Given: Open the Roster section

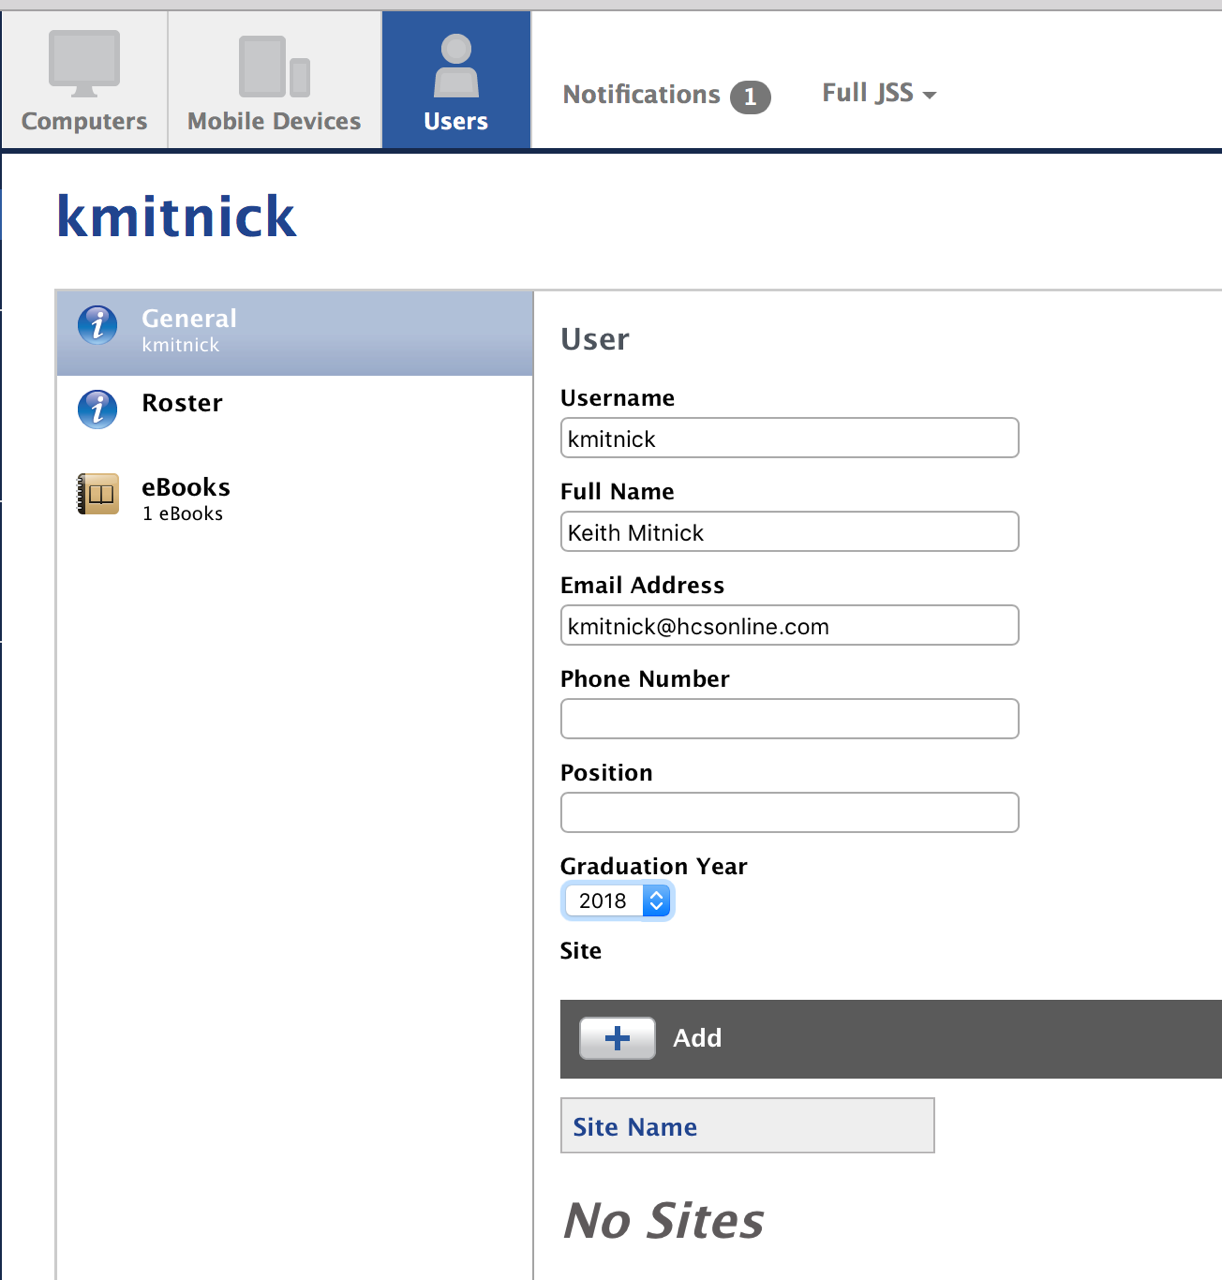Looking at the screenshot, I should [x=295, y=417].
